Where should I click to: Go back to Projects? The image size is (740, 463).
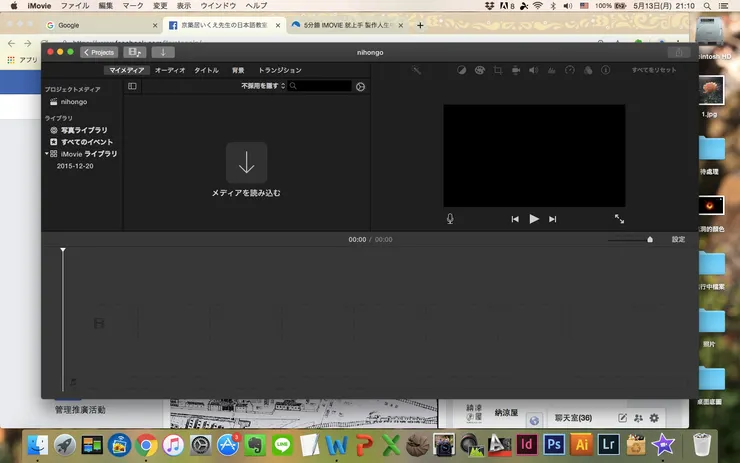click(x=99, y=52)
